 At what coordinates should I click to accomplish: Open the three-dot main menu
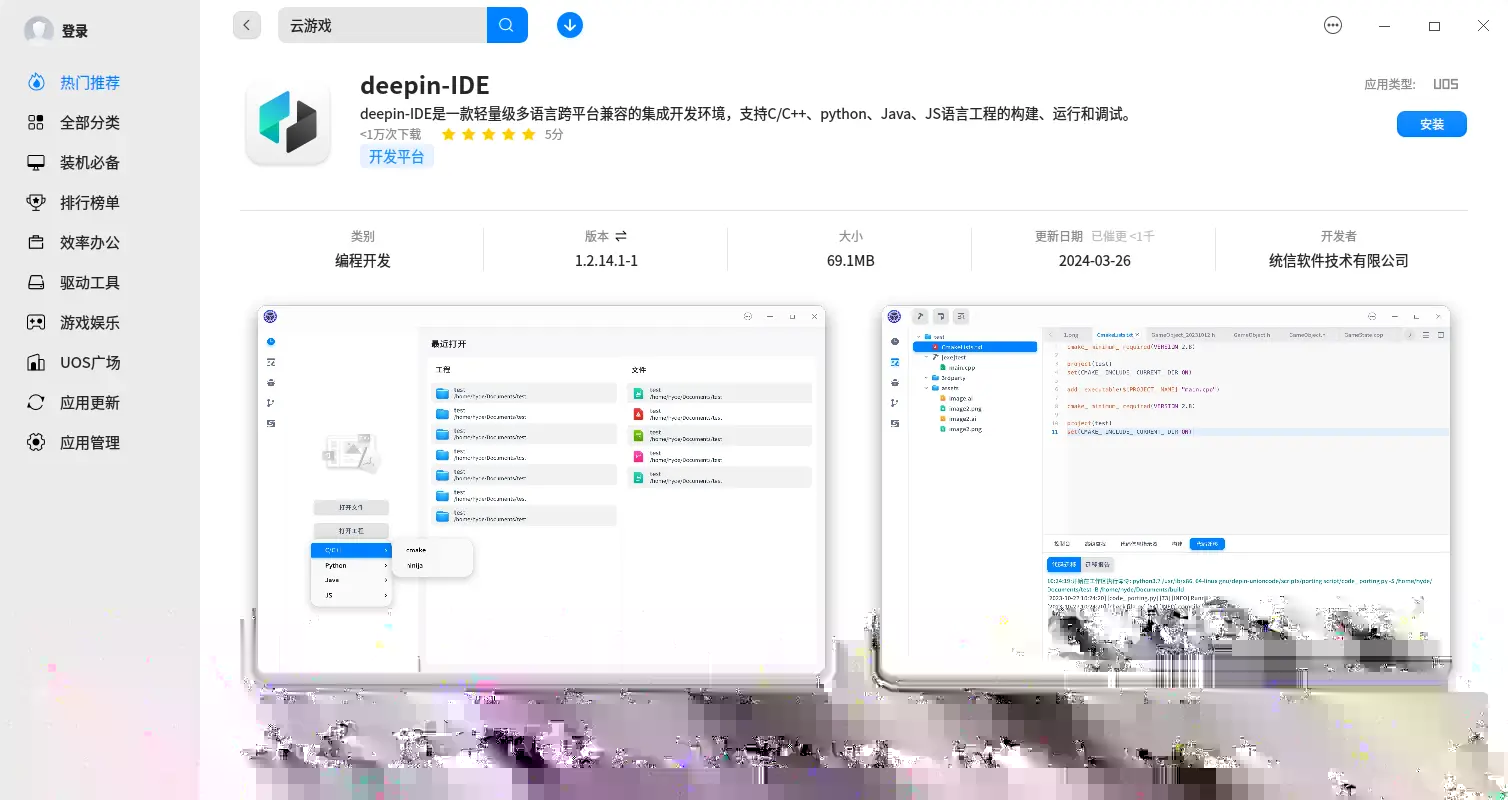click(x=1333, y=26)
